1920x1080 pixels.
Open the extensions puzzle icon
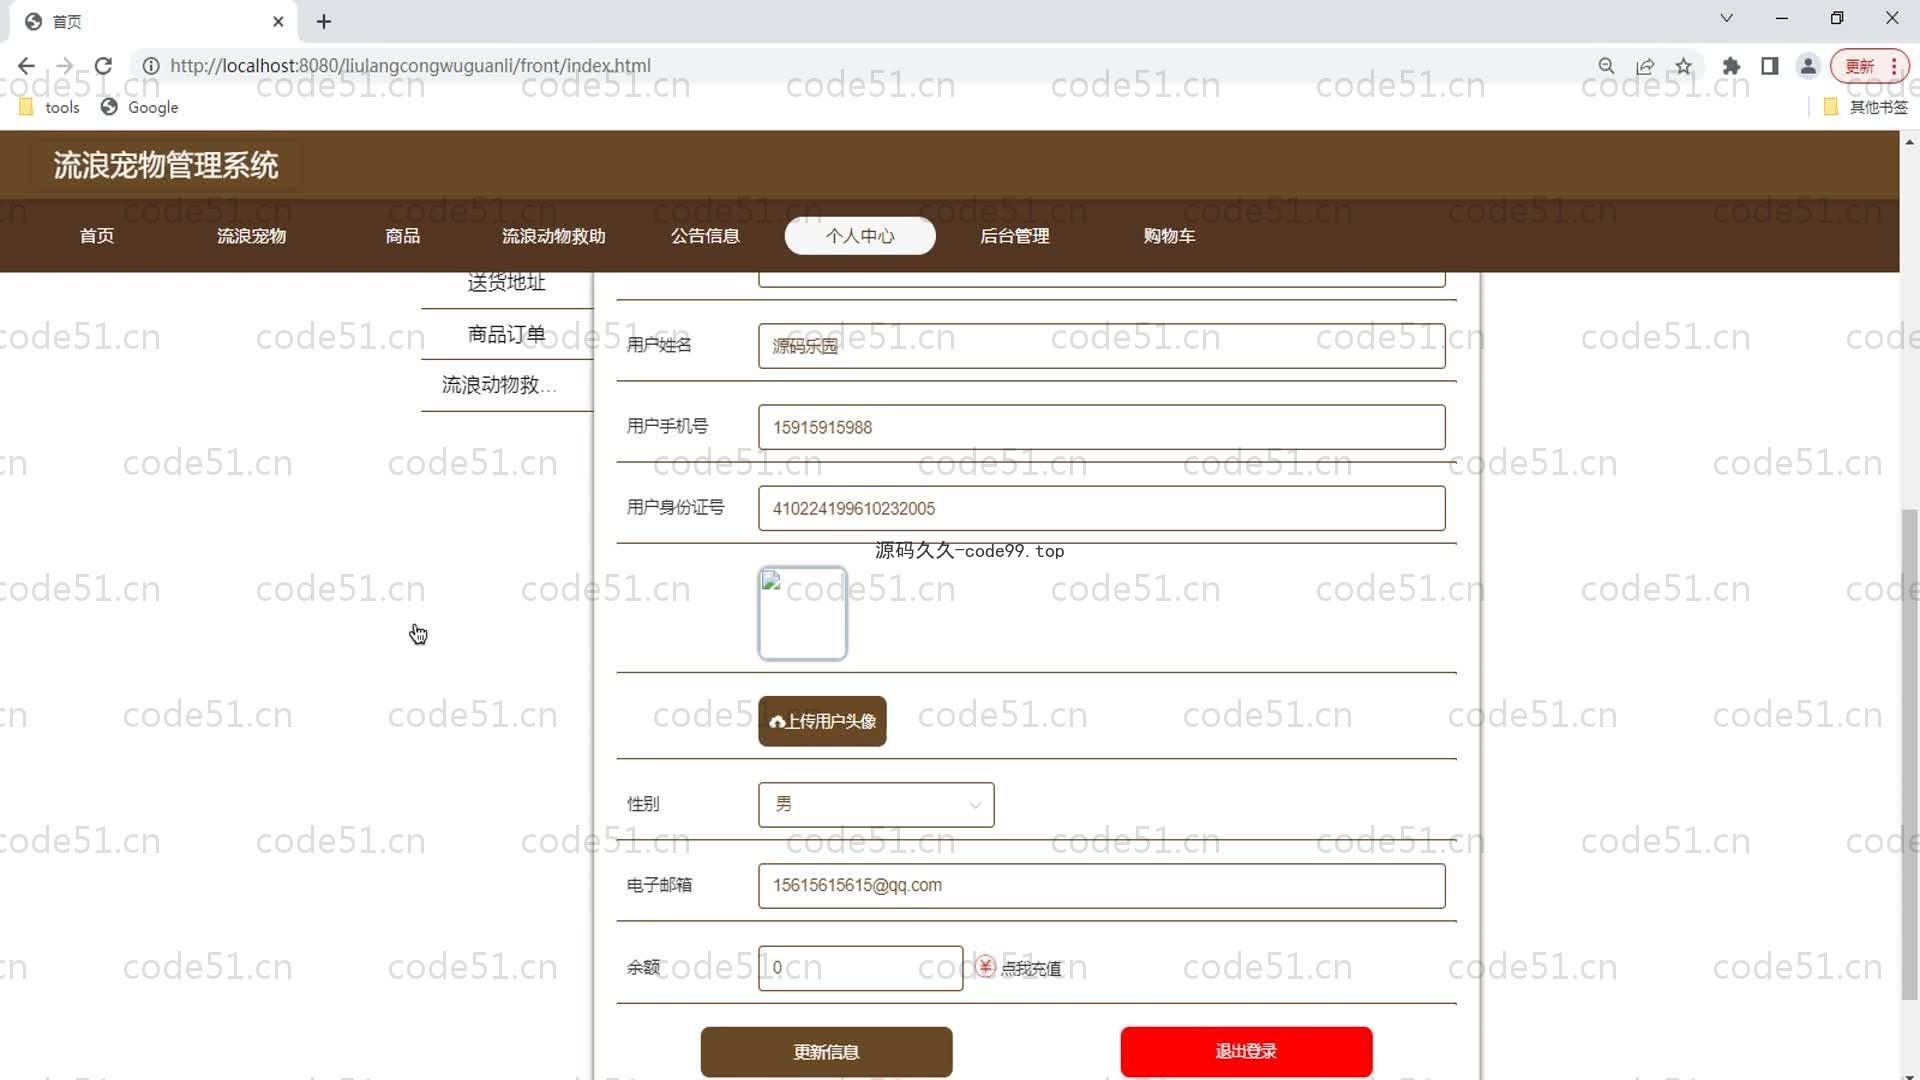(1731, 66)
